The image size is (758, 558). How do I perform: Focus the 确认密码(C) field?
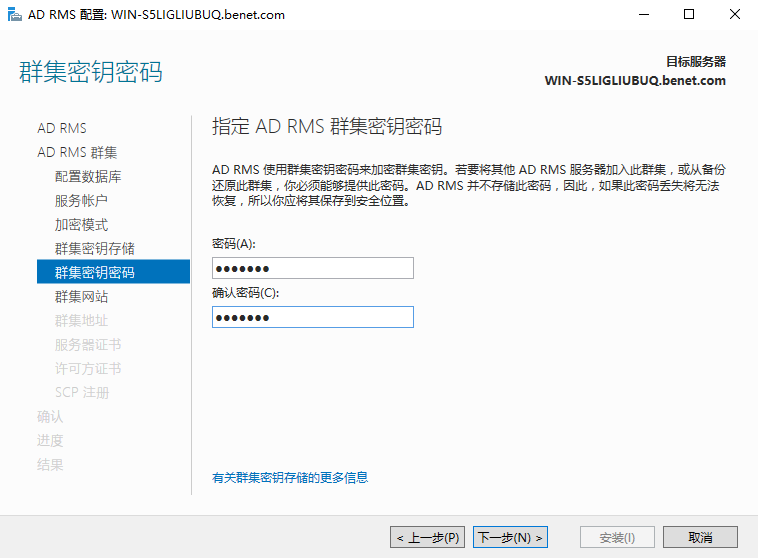coord(313,317)
